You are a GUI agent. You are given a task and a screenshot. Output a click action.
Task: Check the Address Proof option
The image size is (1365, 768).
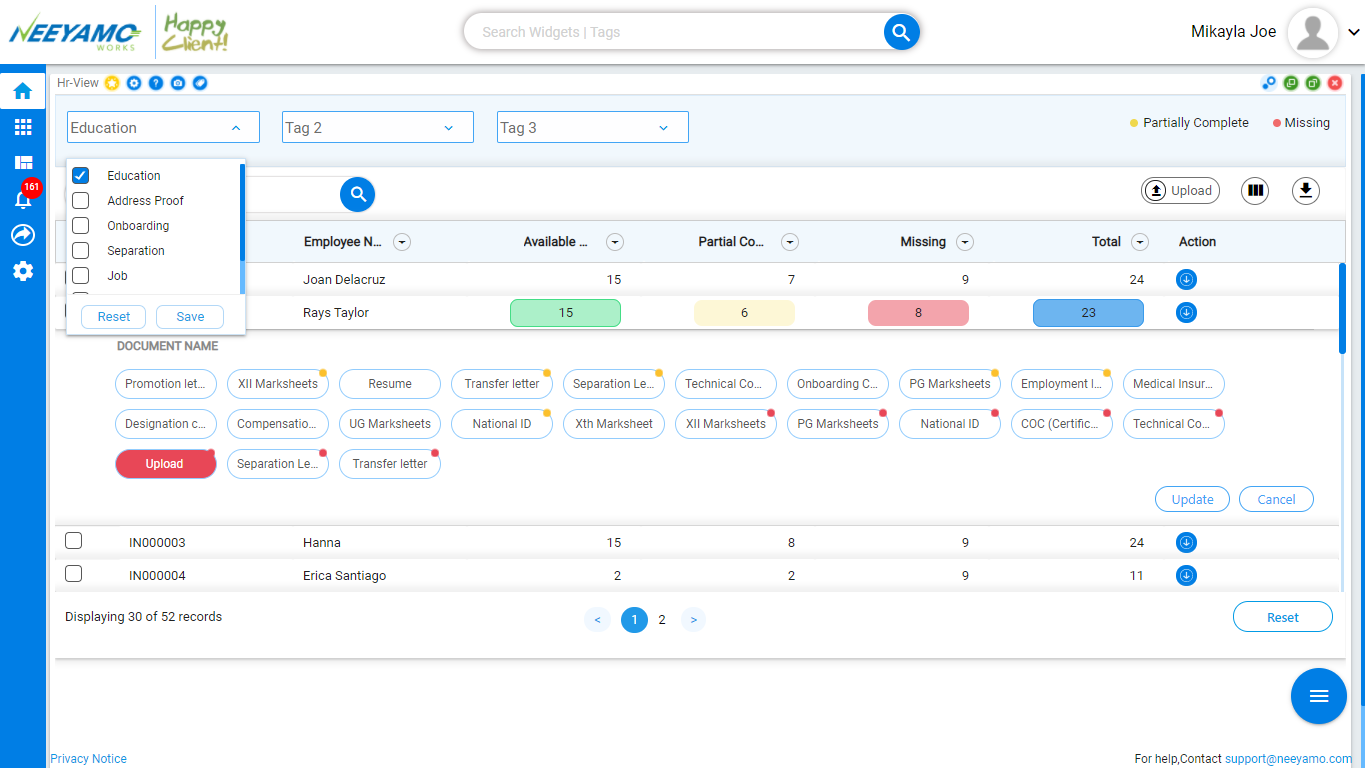pos(81,200)
